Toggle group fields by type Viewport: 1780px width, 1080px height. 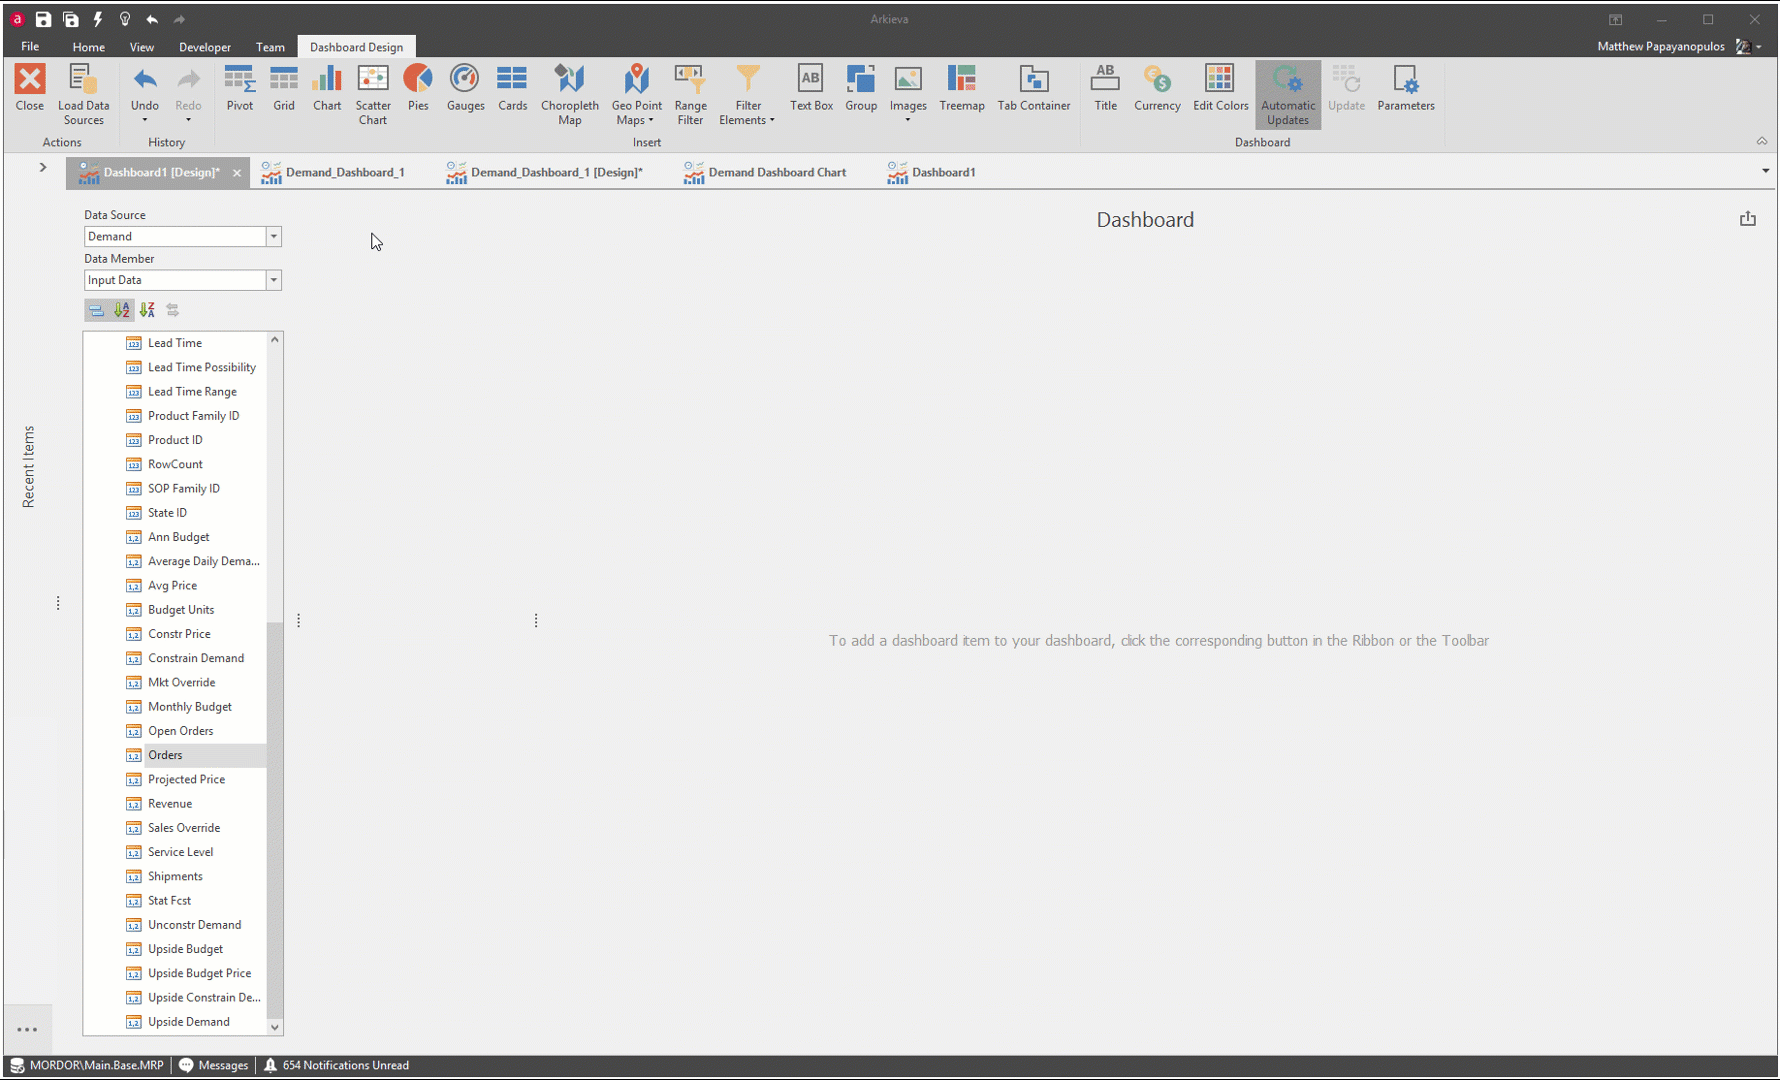[x=96, y=310]
